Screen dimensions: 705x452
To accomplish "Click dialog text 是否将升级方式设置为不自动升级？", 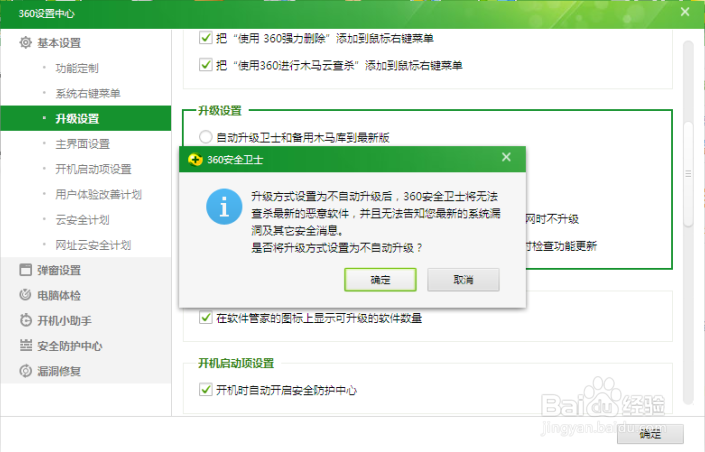I will (x=337, y=248).
